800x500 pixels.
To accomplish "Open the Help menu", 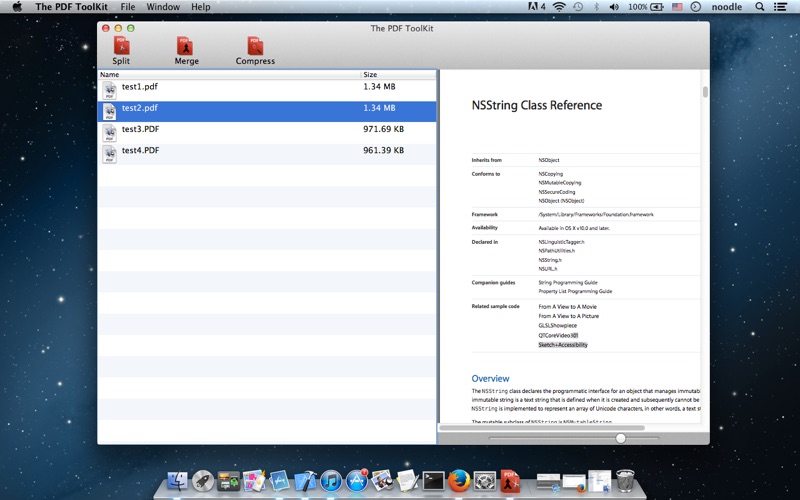I will click(201, 7).
